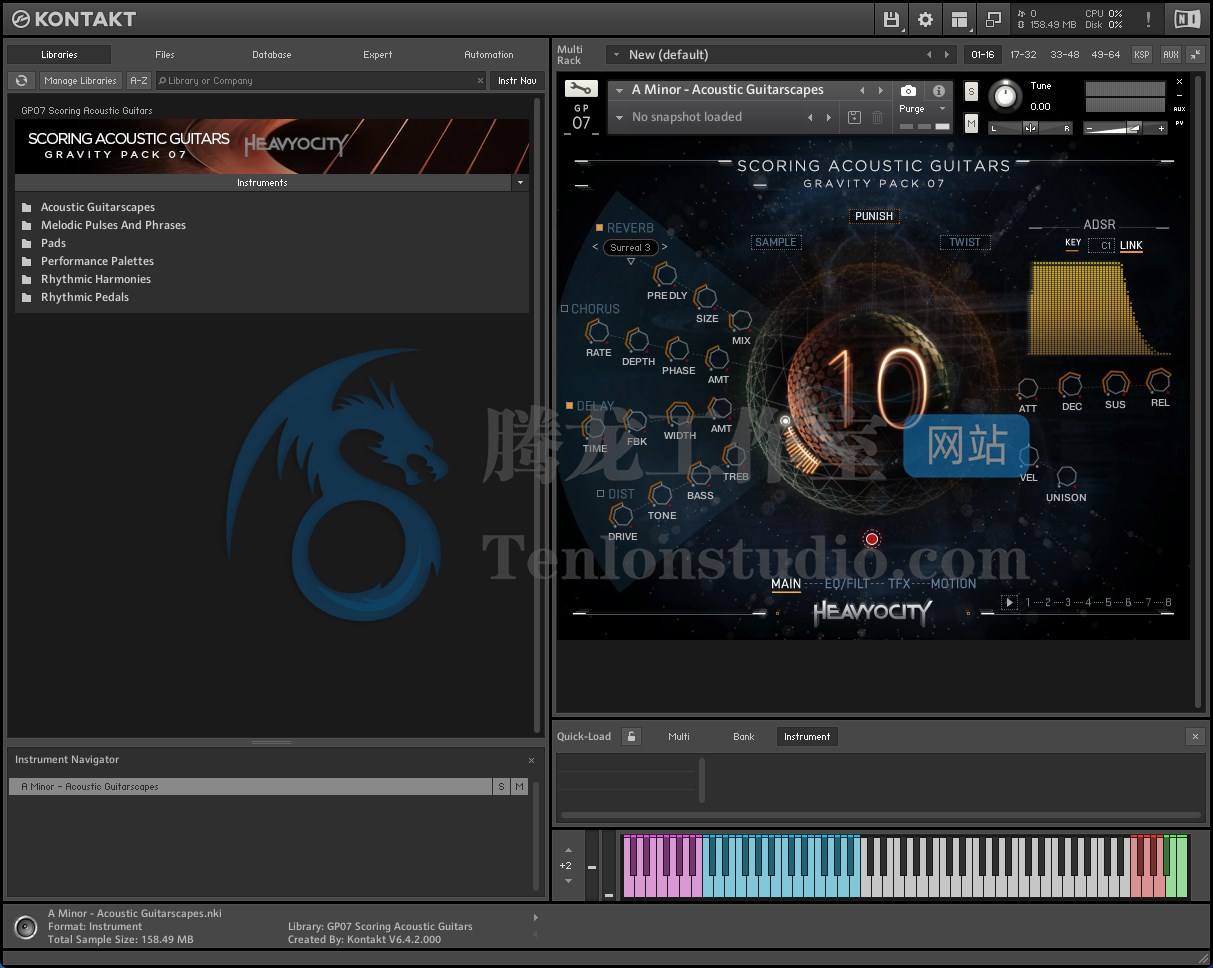Open the EQ/FILT page of the instrument
This screenshot has height=968, width=1213.
[x=846, y=583]
